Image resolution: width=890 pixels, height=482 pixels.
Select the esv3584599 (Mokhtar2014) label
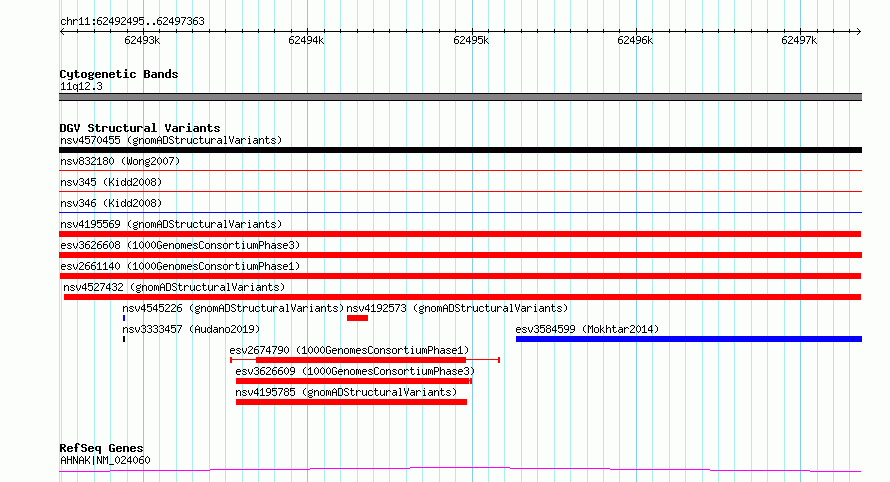pos(587,329)
